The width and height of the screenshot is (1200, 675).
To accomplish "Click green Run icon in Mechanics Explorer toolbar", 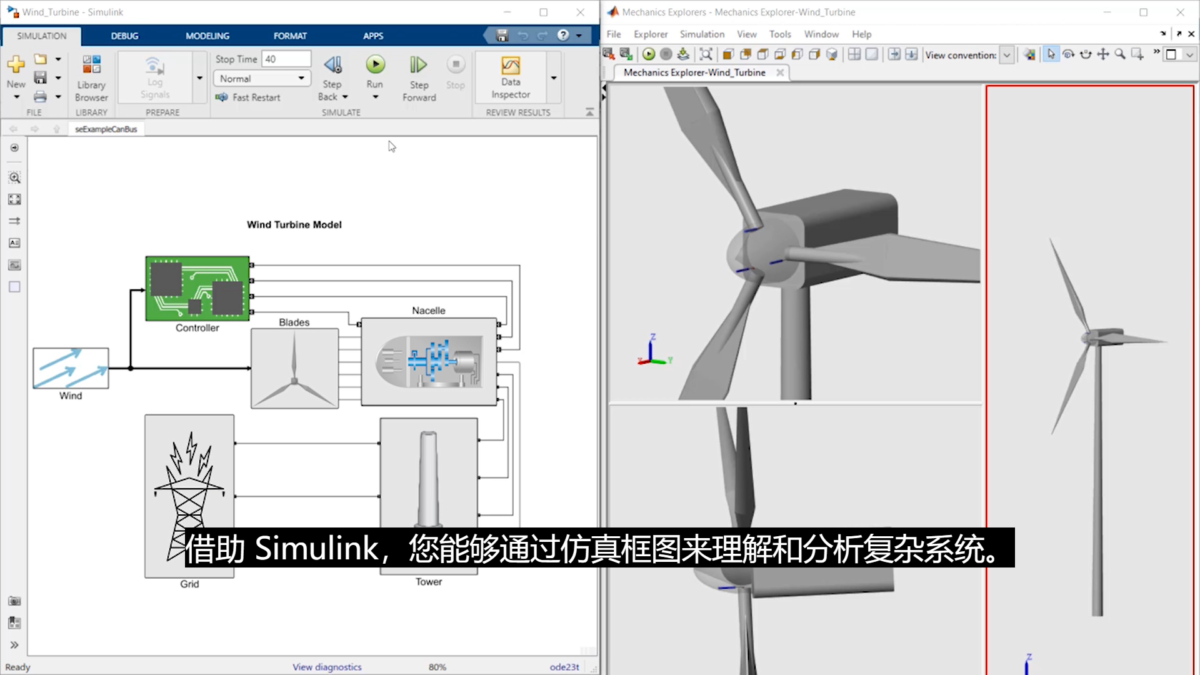I will 648,55.
